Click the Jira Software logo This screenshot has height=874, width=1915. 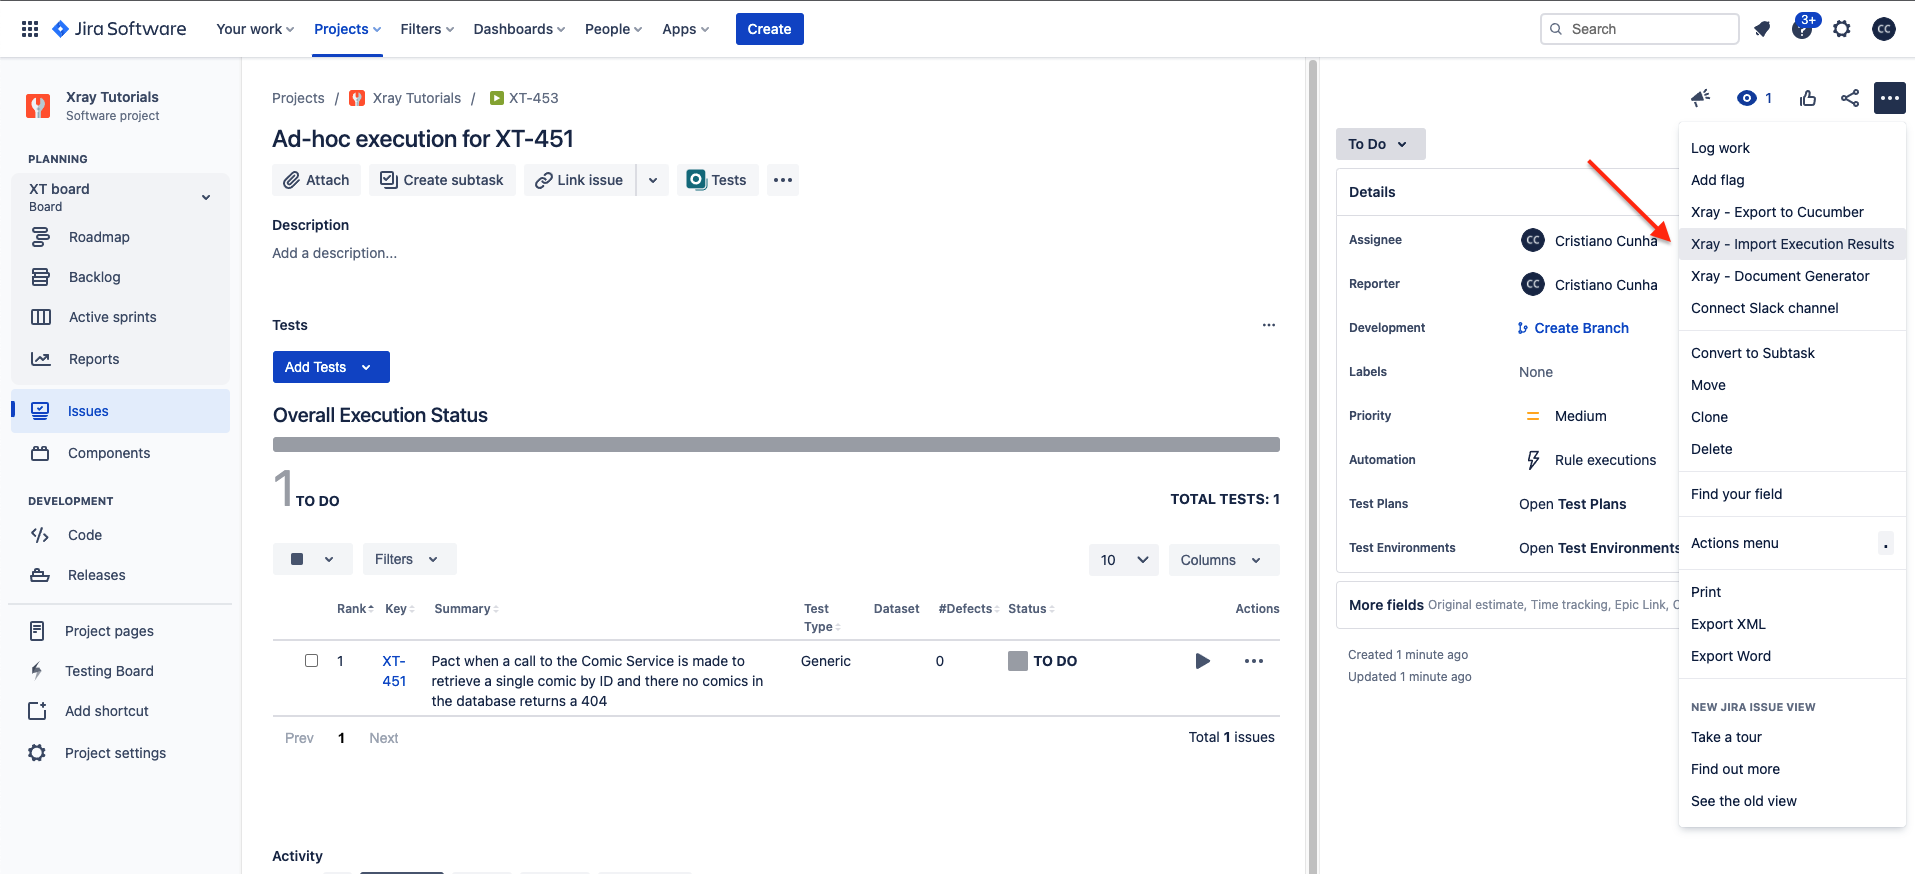[119, 29]
